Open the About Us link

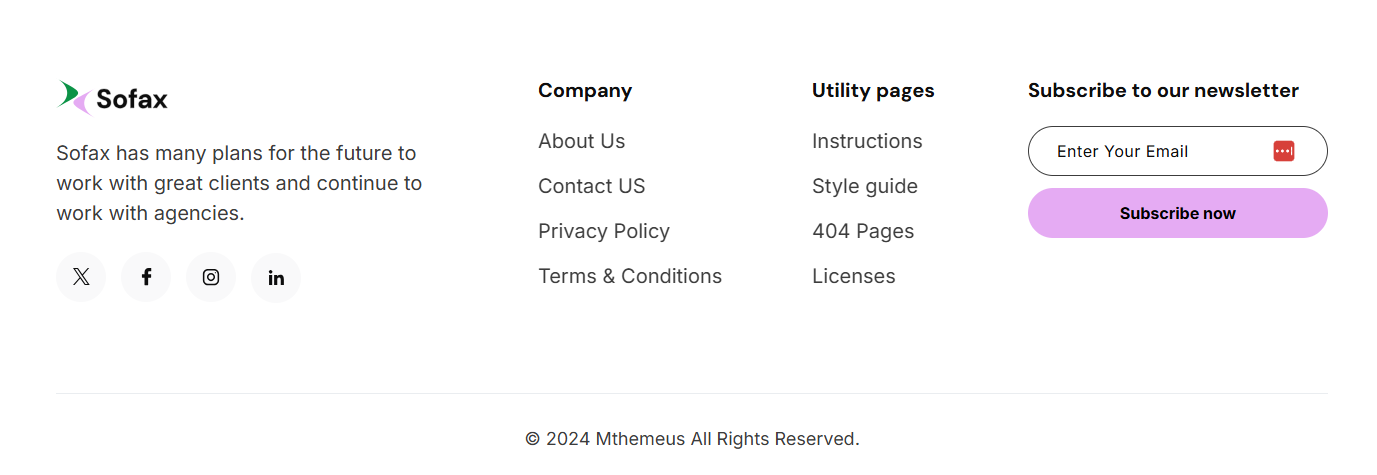pyautogui.click(x=581, y=141)
